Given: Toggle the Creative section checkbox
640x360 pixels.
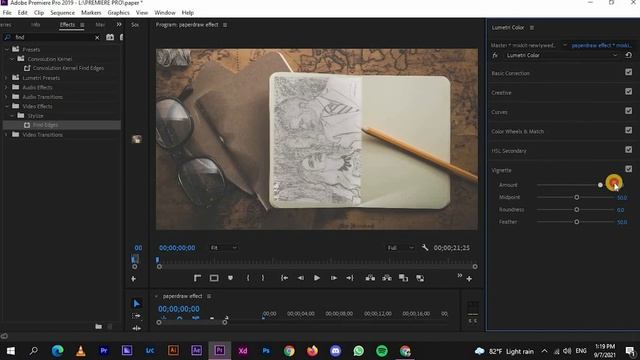Looking at the screenshot, I should [x=629, y=91].
